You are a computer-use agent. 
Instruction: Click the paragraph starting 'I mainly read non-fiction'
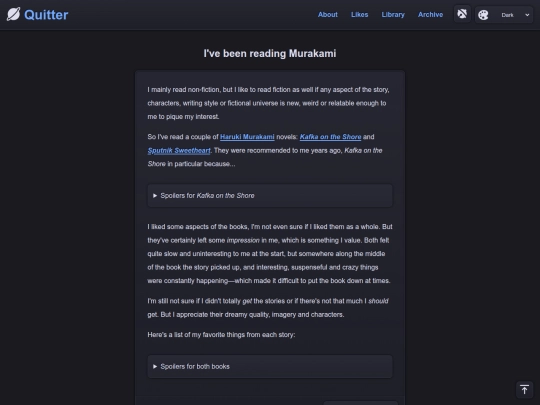(269, 103)
